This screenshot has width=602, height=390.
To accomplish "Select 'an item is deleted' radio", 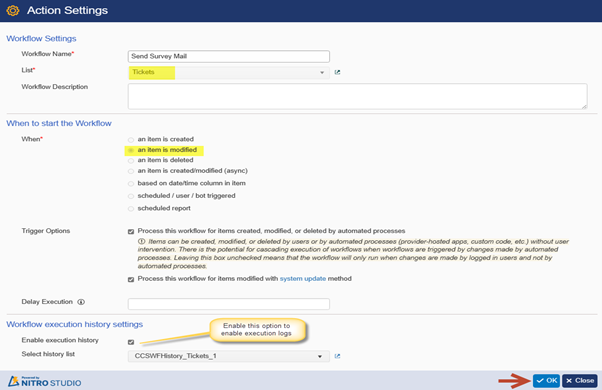I will pyautogui.click(x=131, y=160).
